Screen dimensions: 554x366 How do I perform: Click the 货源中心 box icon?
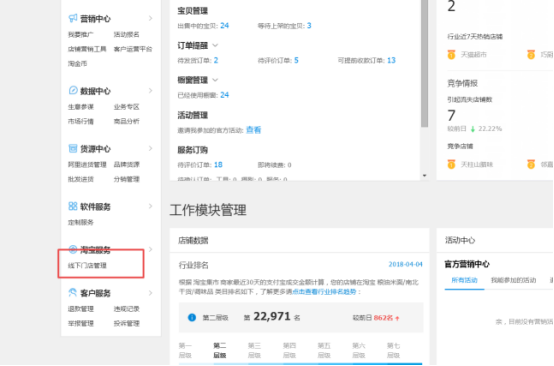73,148
